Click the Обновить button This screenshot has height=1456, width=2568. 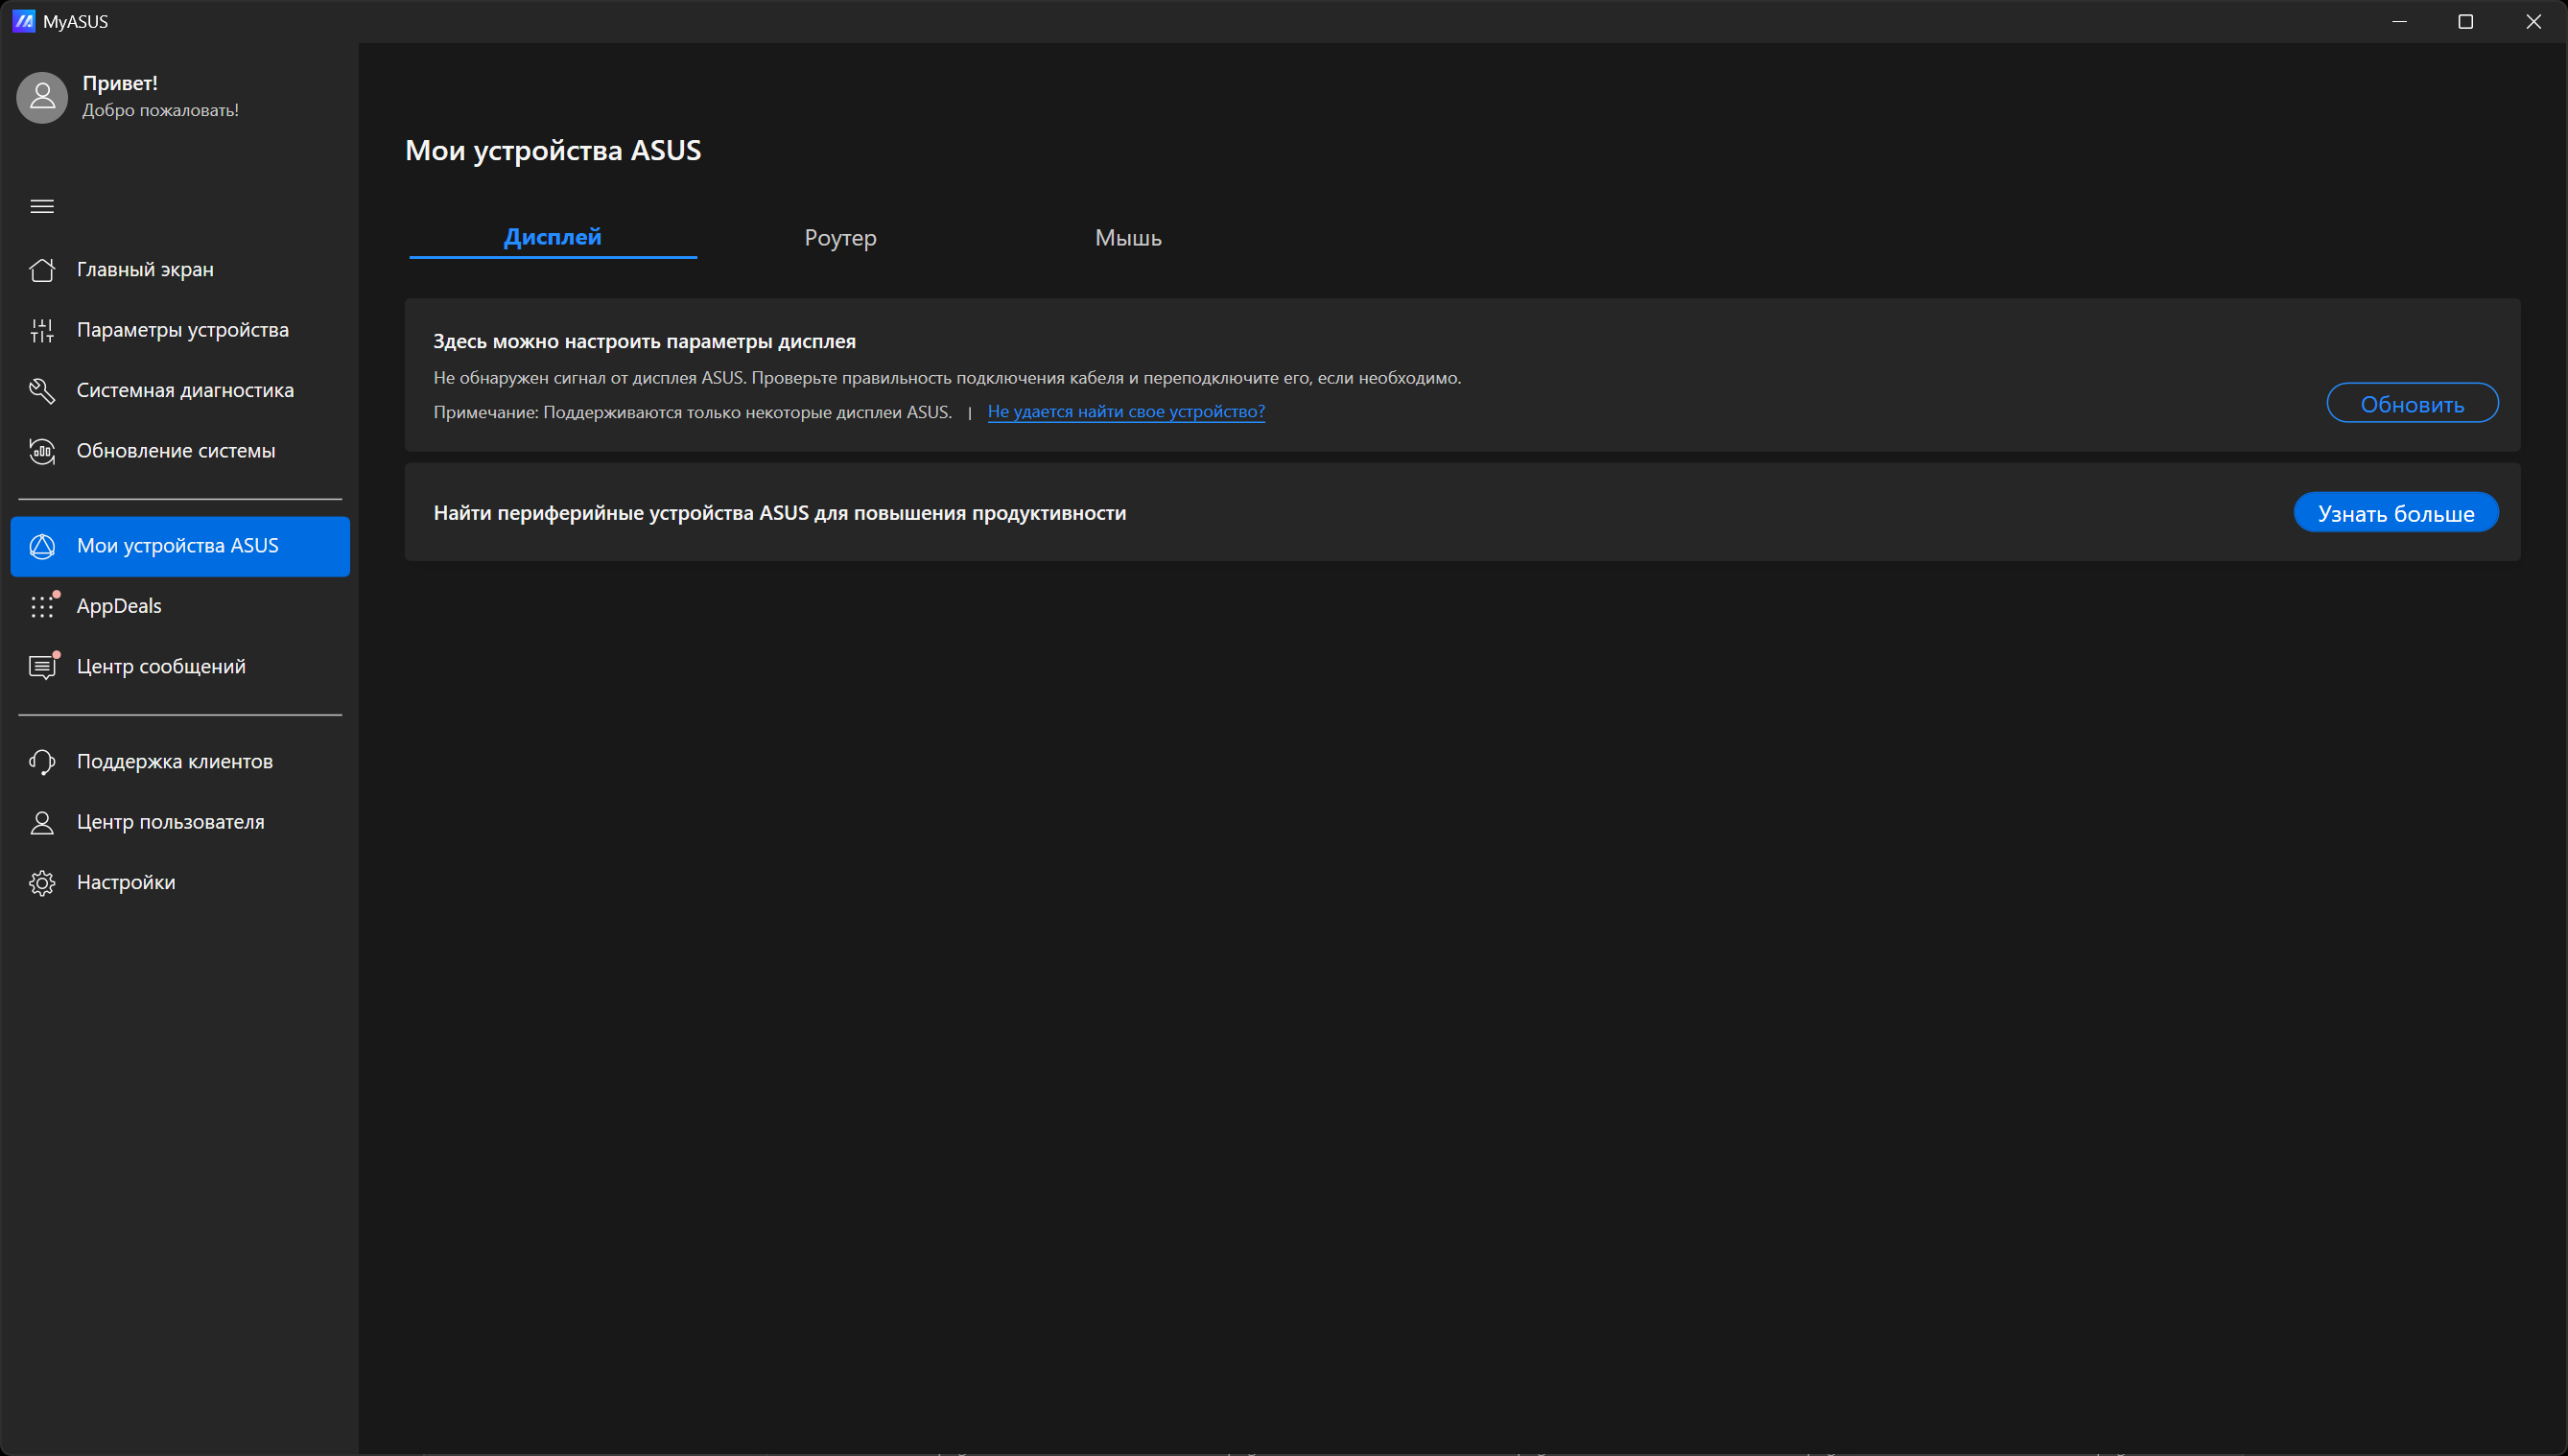2412,403
